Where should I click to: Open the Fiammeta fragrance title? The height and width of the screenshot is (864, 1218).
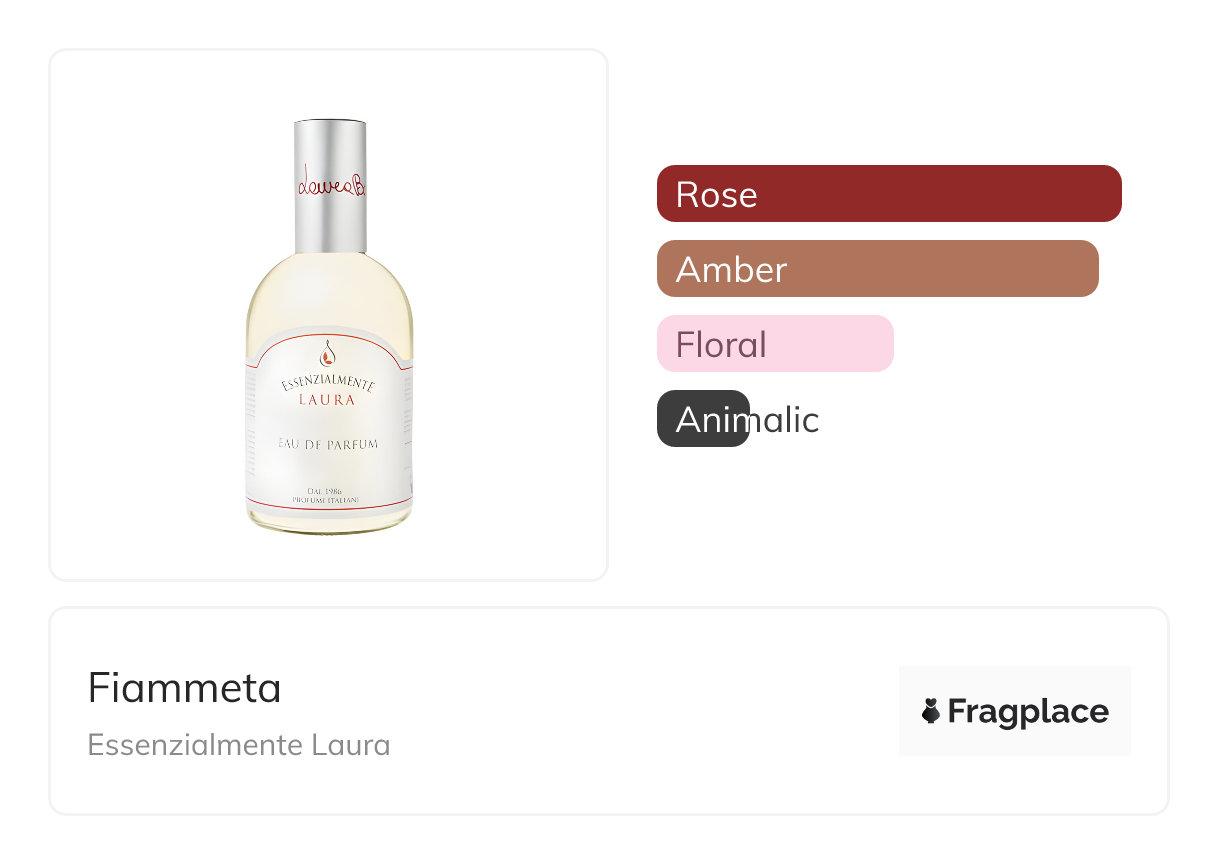[x=184, y=688]
